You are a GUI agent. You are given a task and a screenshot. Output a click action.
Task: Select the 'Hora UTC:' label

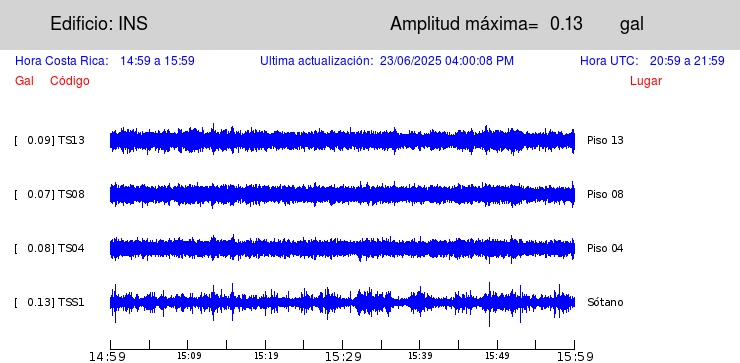pyautogui.click(x=609, y=61)
